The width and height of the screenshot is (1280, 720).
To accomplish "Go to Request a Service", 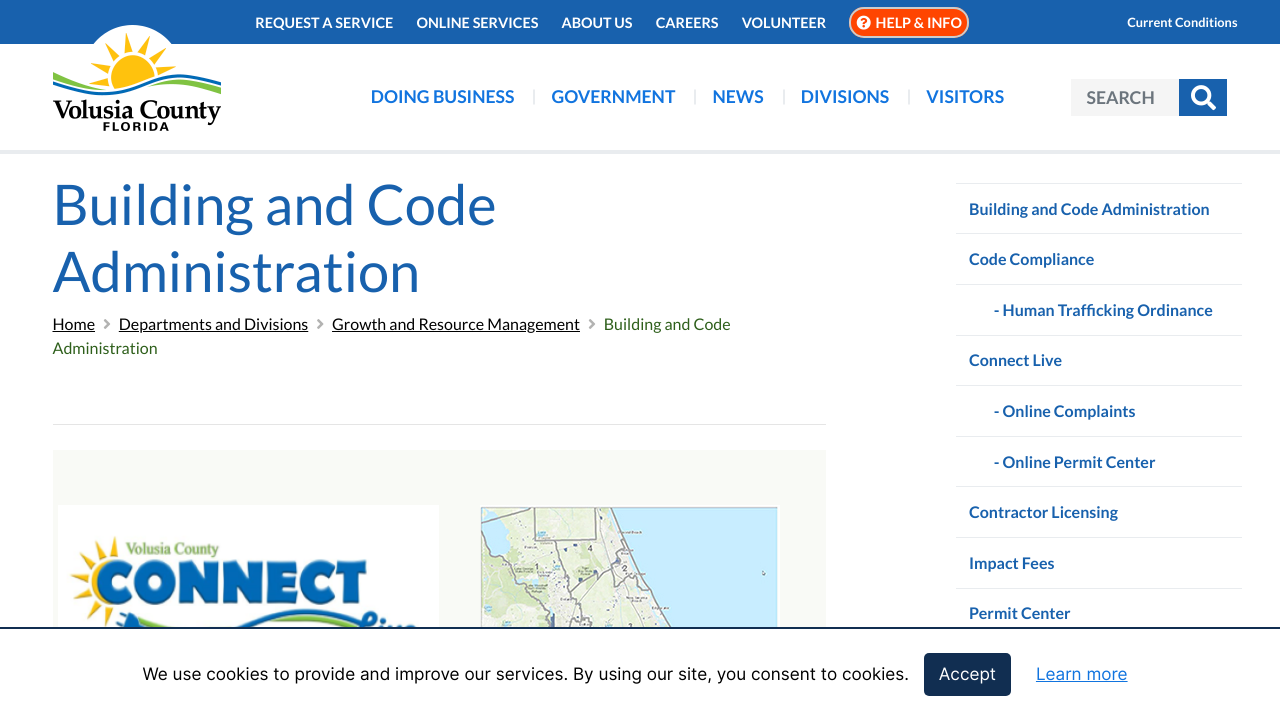I will tap(324, 22).
